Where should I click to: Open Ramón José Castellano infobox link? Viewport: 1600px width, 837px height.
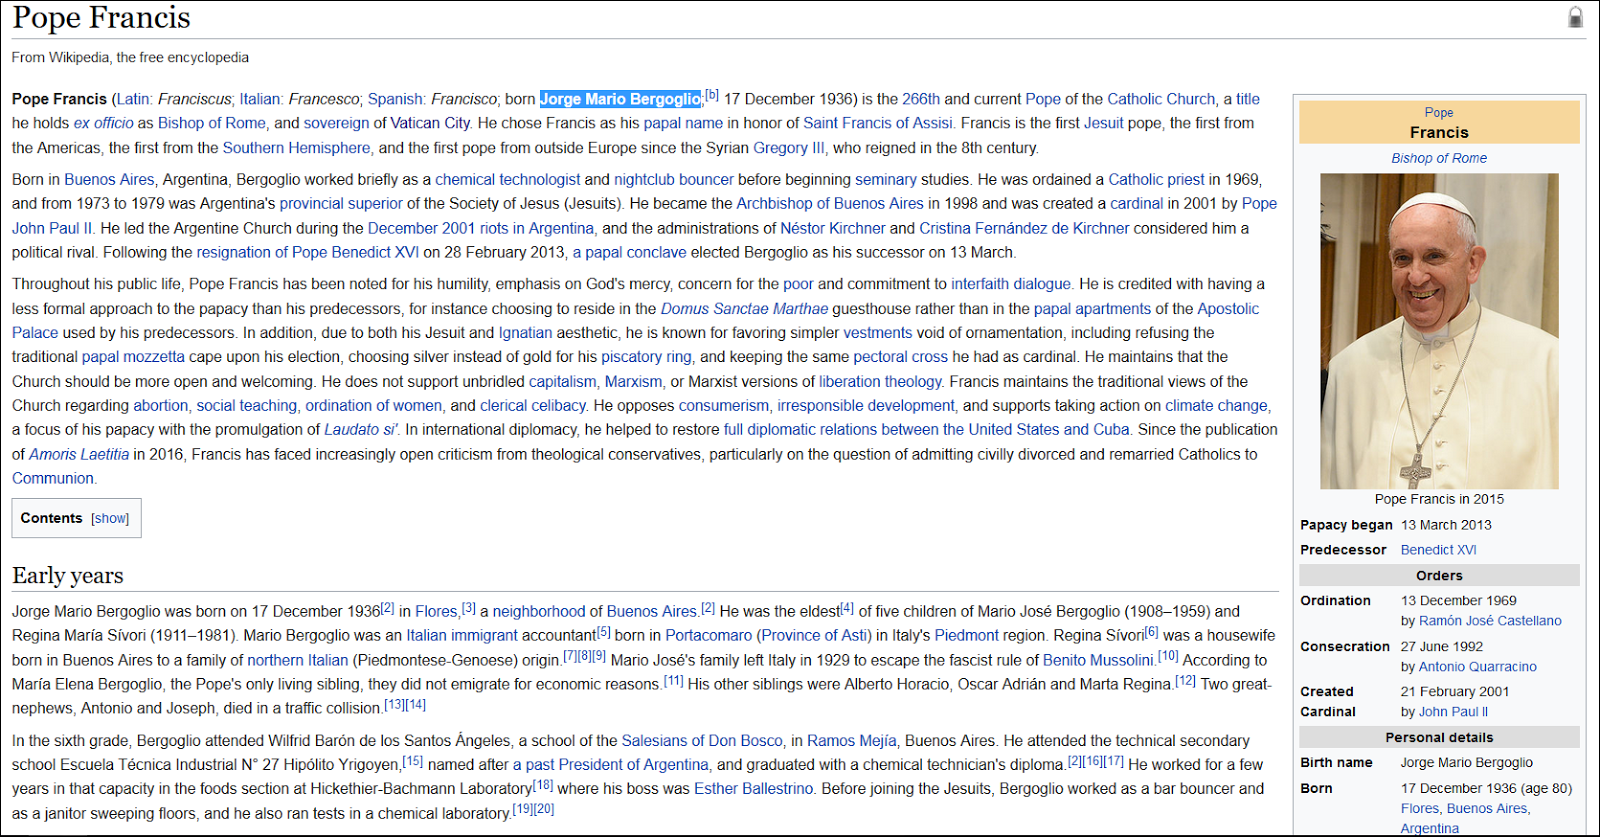pyautogui.click(x=1490, y=621)
